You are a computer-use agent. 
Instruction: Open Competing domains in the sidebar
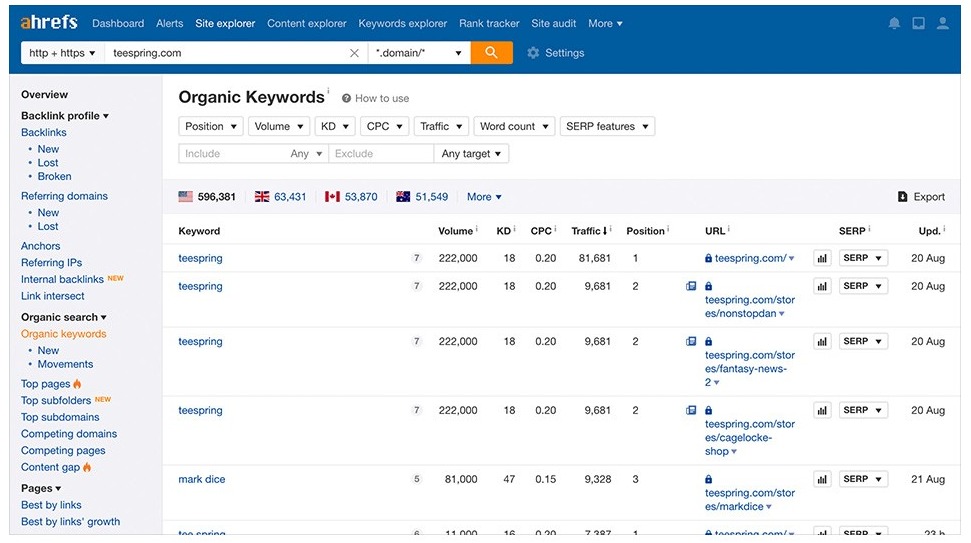pos(69,434)
